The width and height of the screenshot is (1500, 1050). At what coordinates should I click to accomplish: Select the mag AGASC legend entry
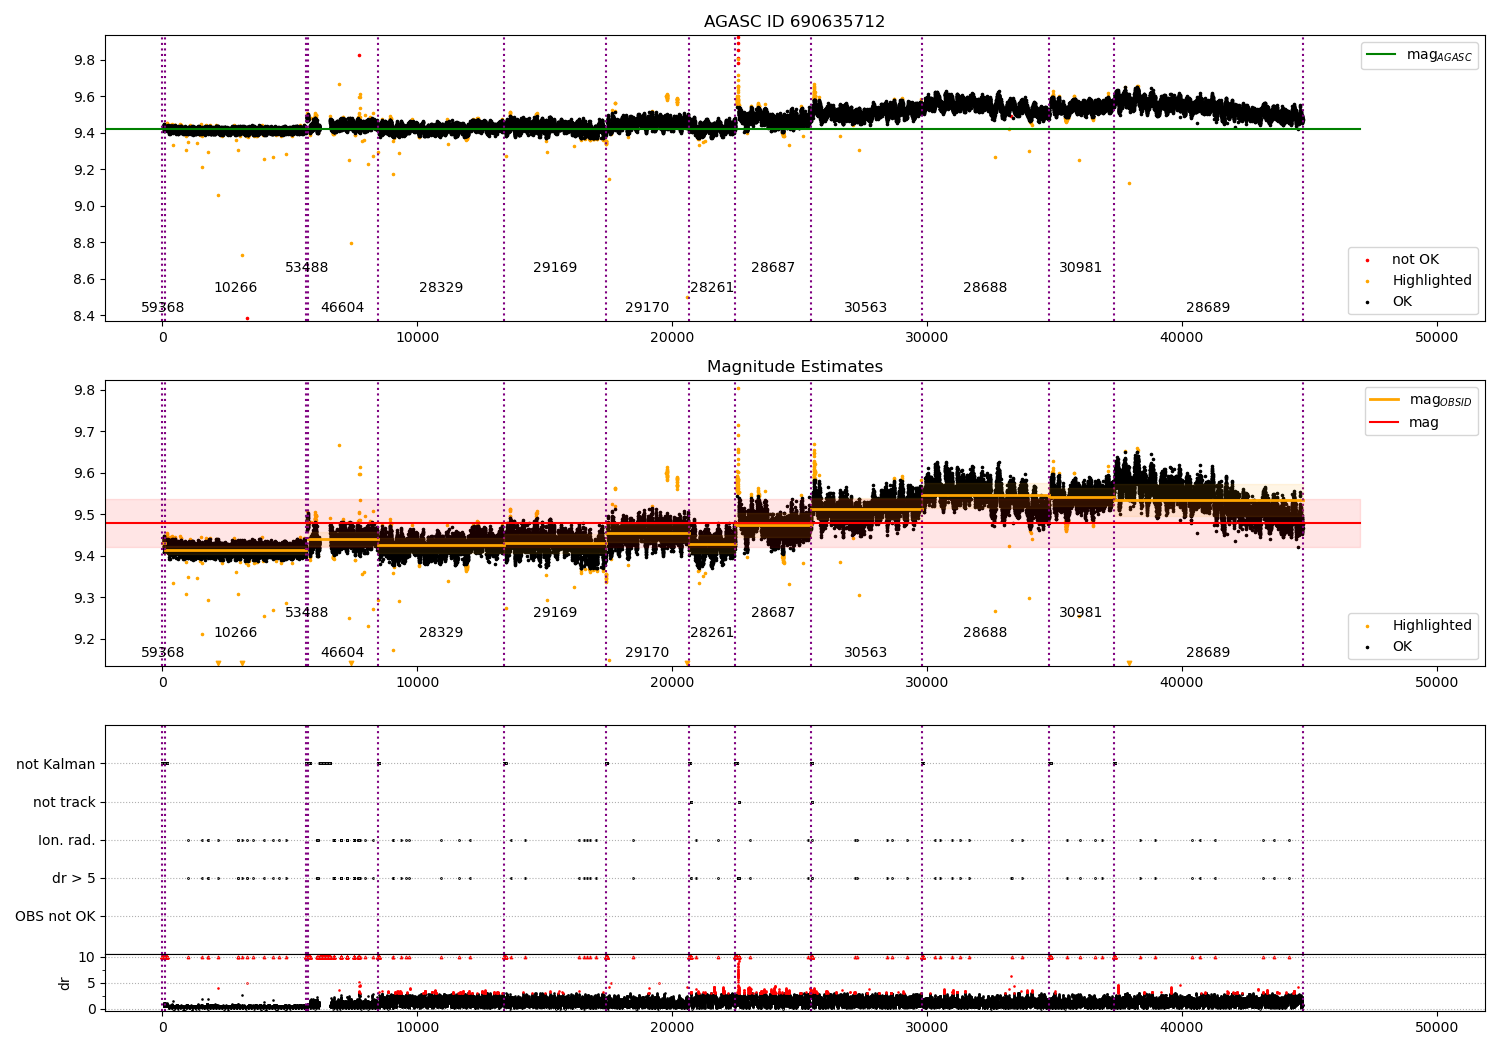[x=1419, y=55]
